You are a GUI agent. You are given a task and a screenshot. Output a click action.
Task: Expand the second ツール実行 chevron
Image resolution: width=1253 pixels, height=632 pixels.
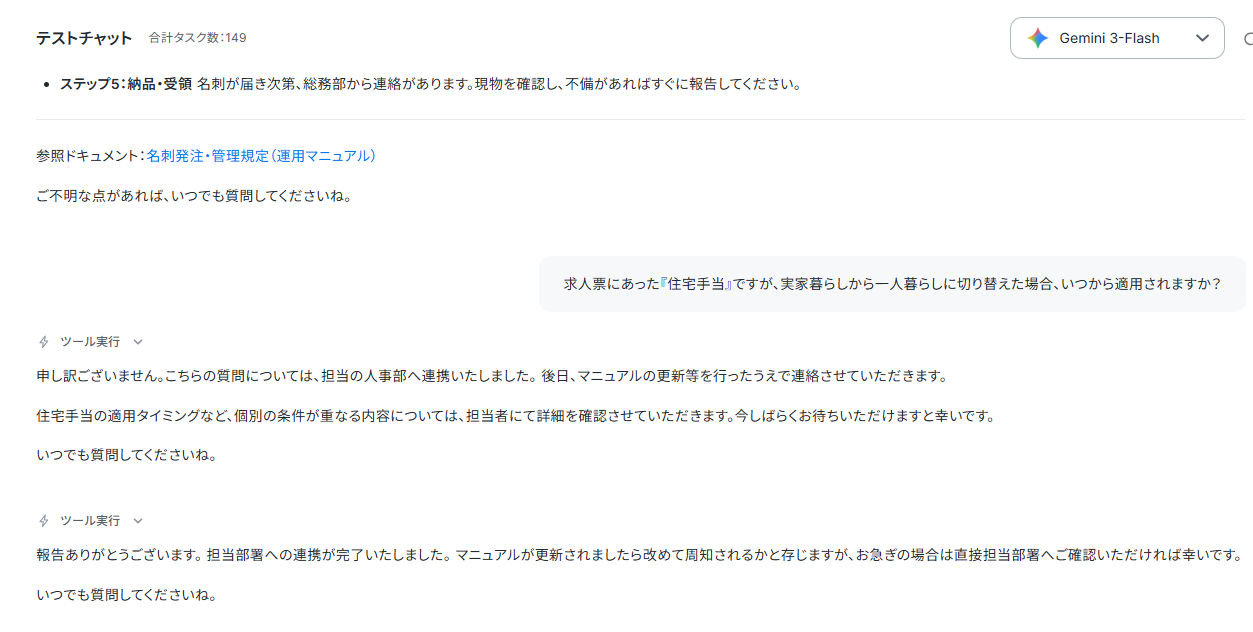[x=138, y=521]
